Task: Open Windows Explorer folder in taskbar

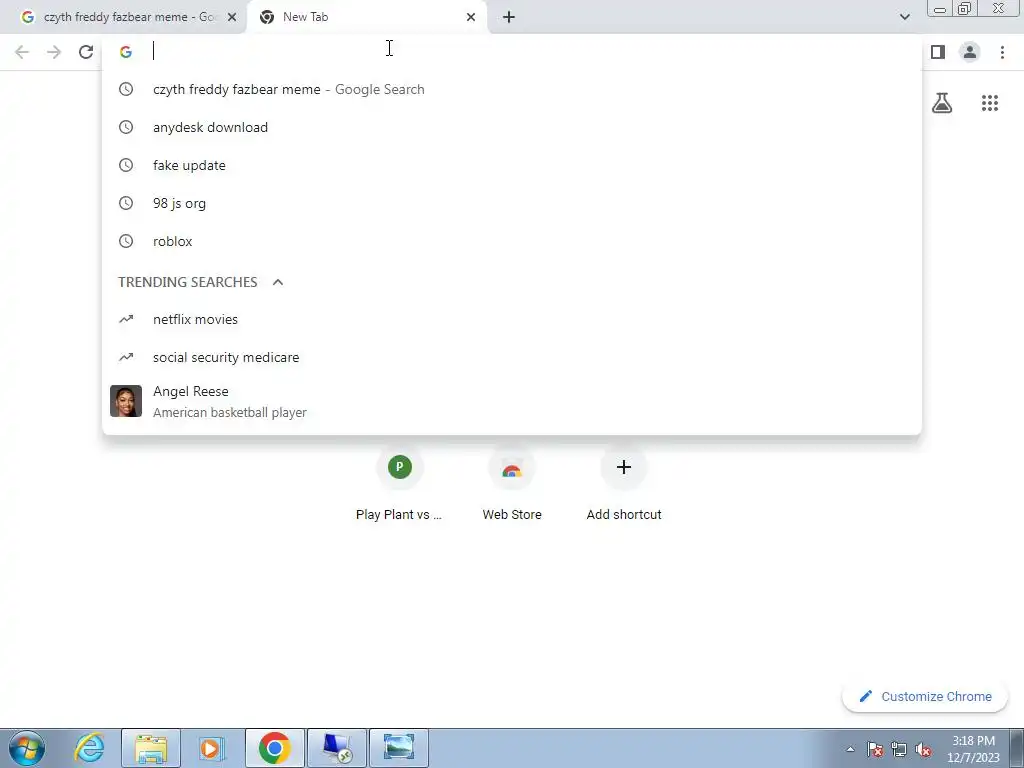Action: pos(151,748)
